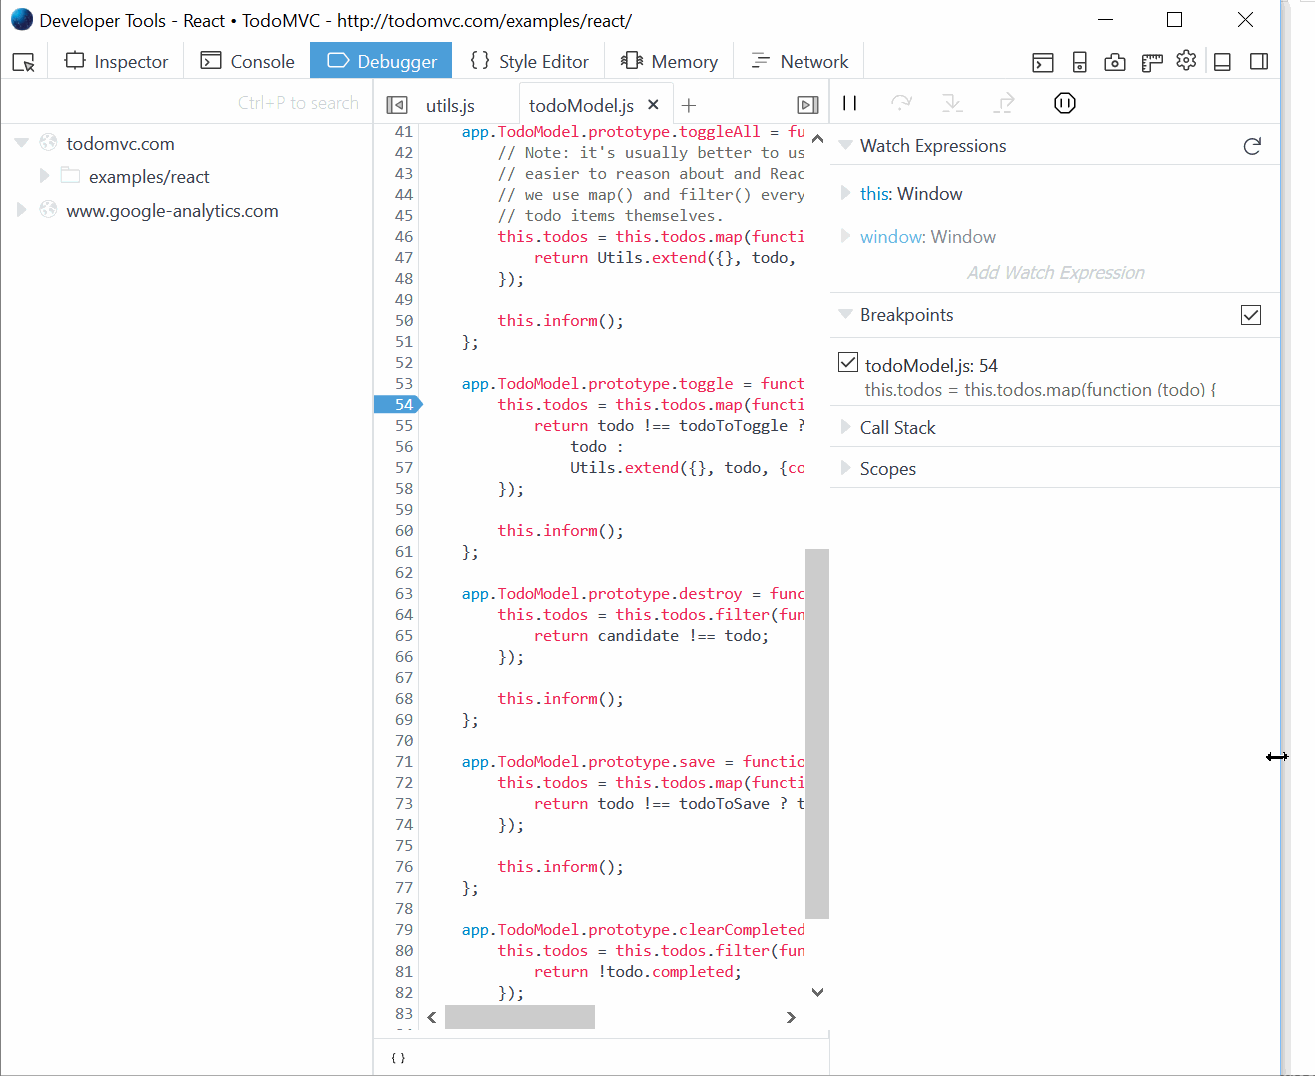Minimize the Developer Tools window
Viewport: 1315px width, 1076px height.
[x=1105, y=20]
